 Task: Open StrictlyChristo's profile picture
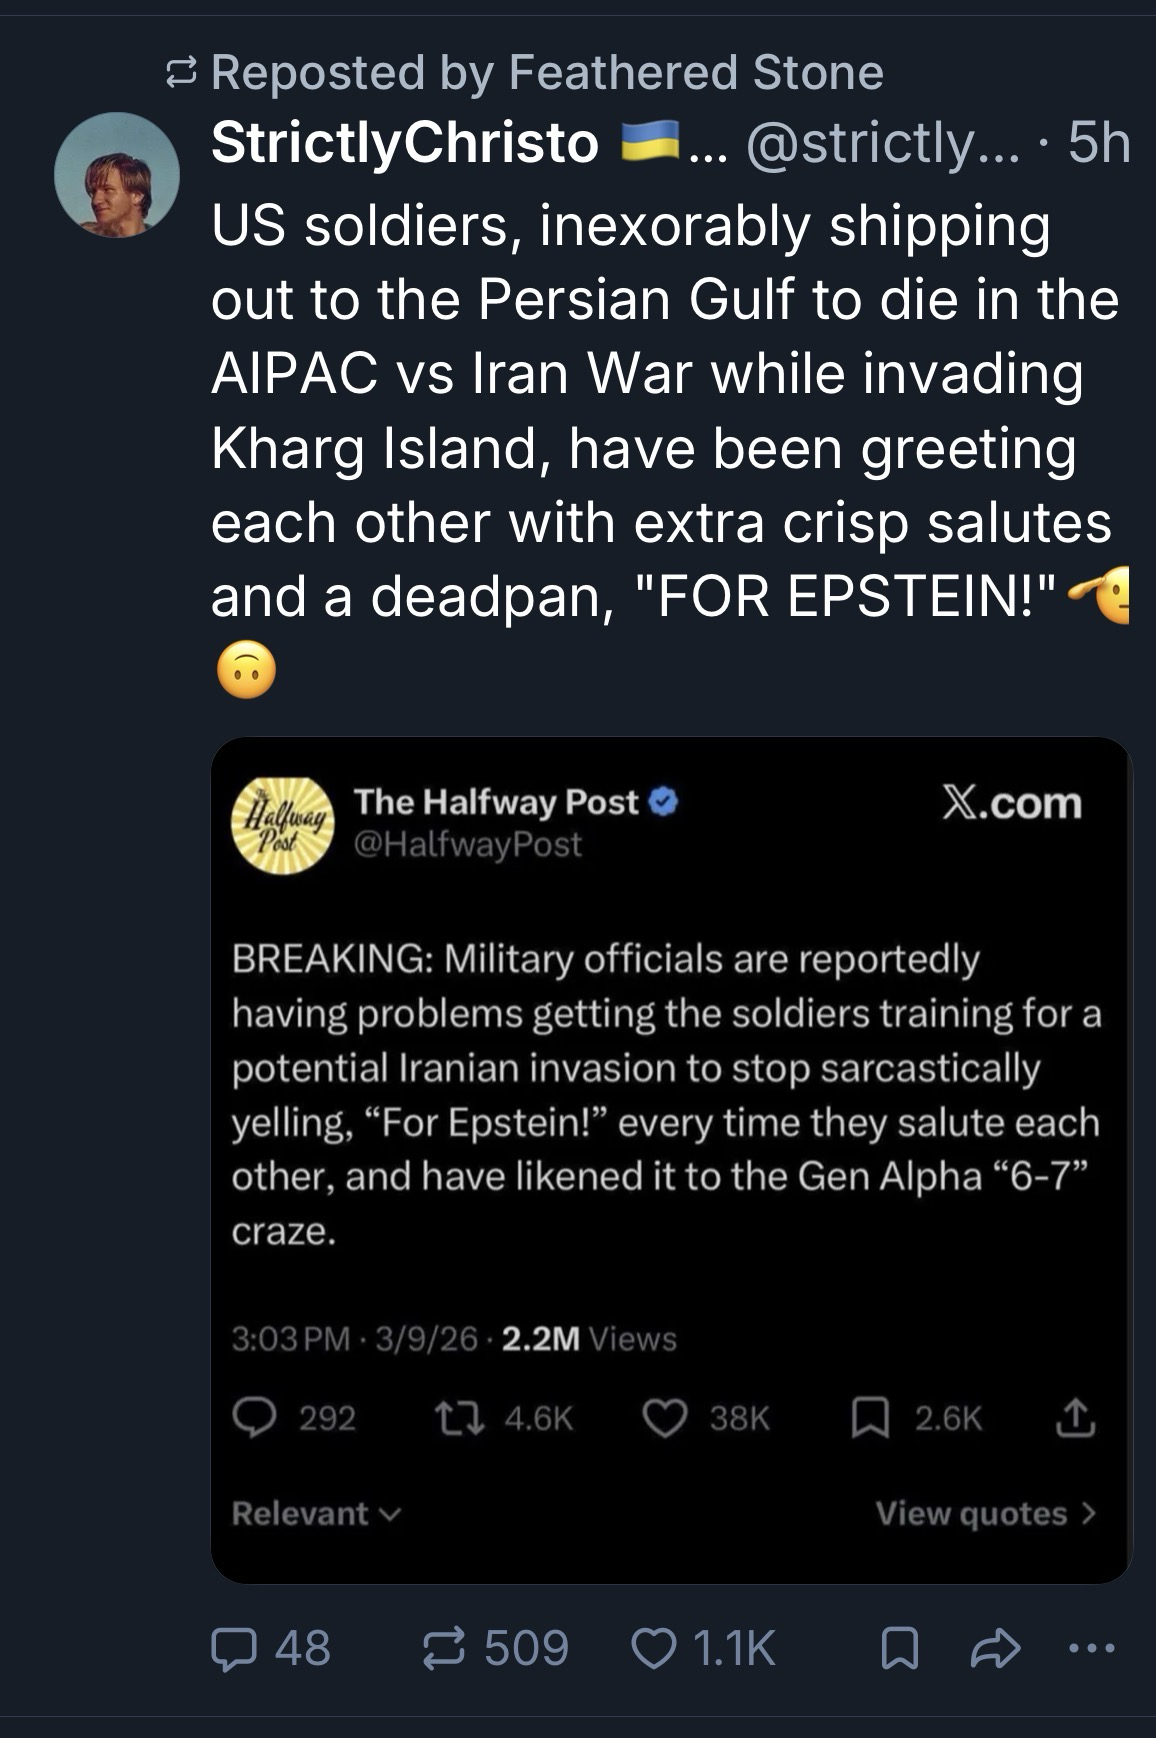tap(117, 175)
